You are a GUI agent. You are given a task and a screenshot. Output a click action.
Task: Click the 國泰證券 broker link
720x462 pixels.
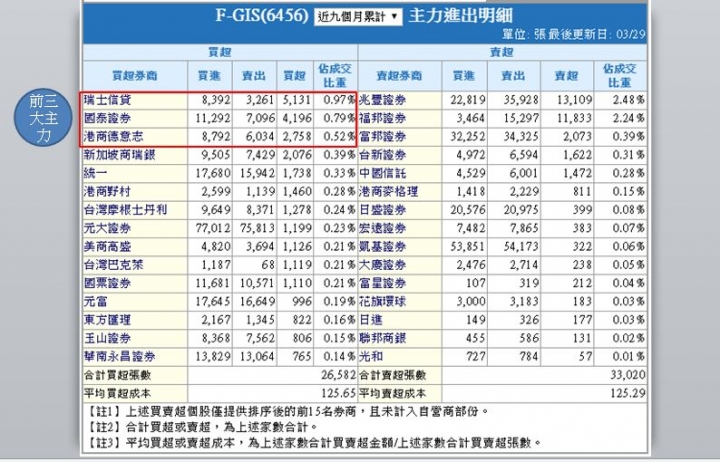pos(107,118)
